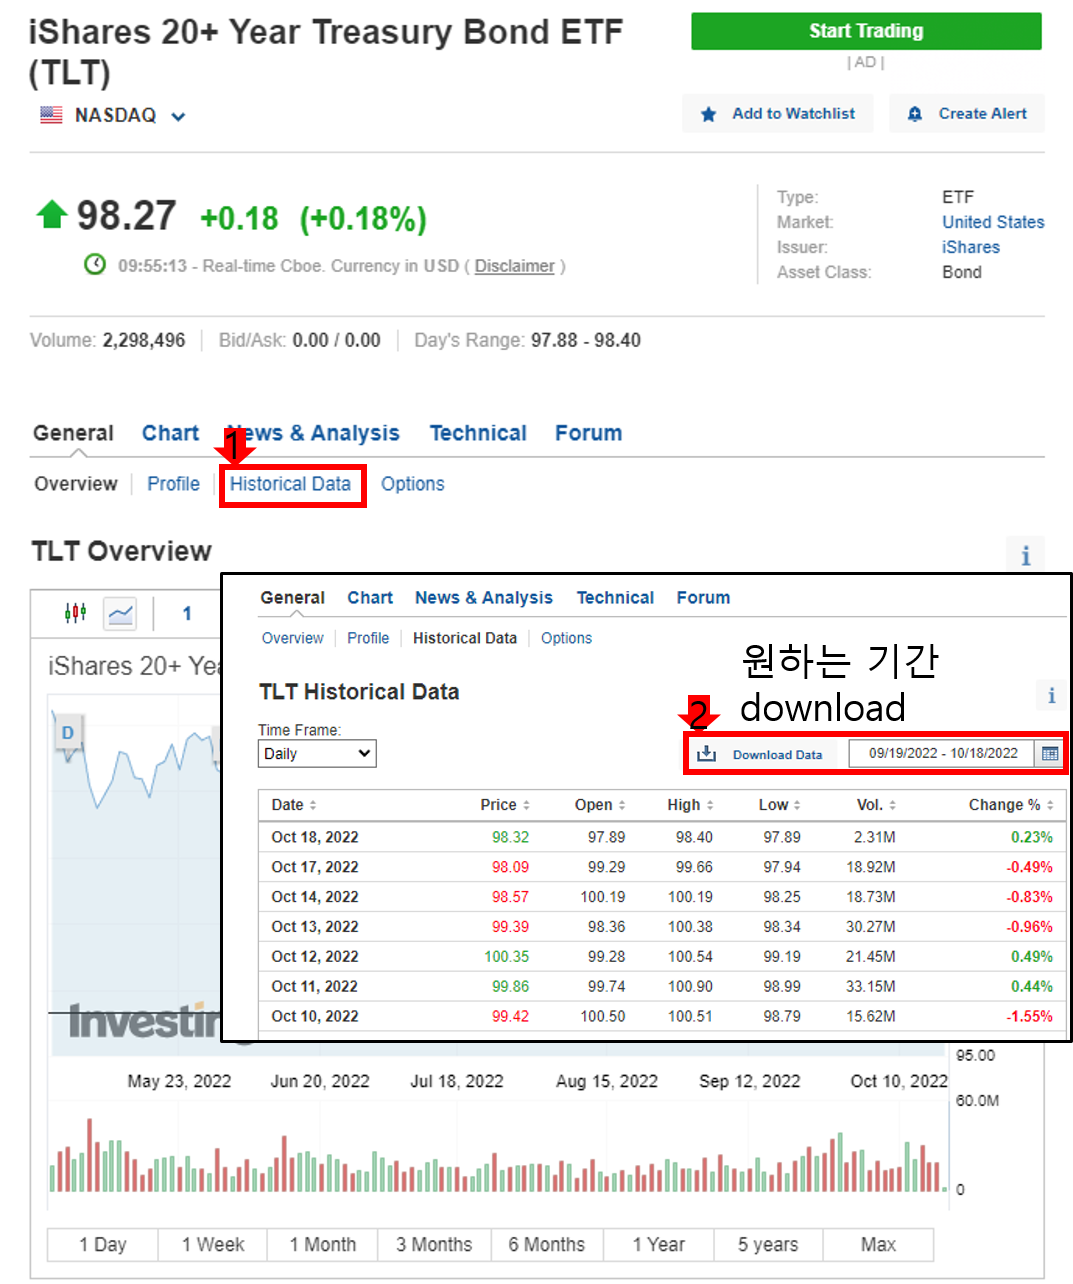Open the Daily Time Frame dropdown
Viewport: 1073px width, 1284px height.
click(317, 753)
